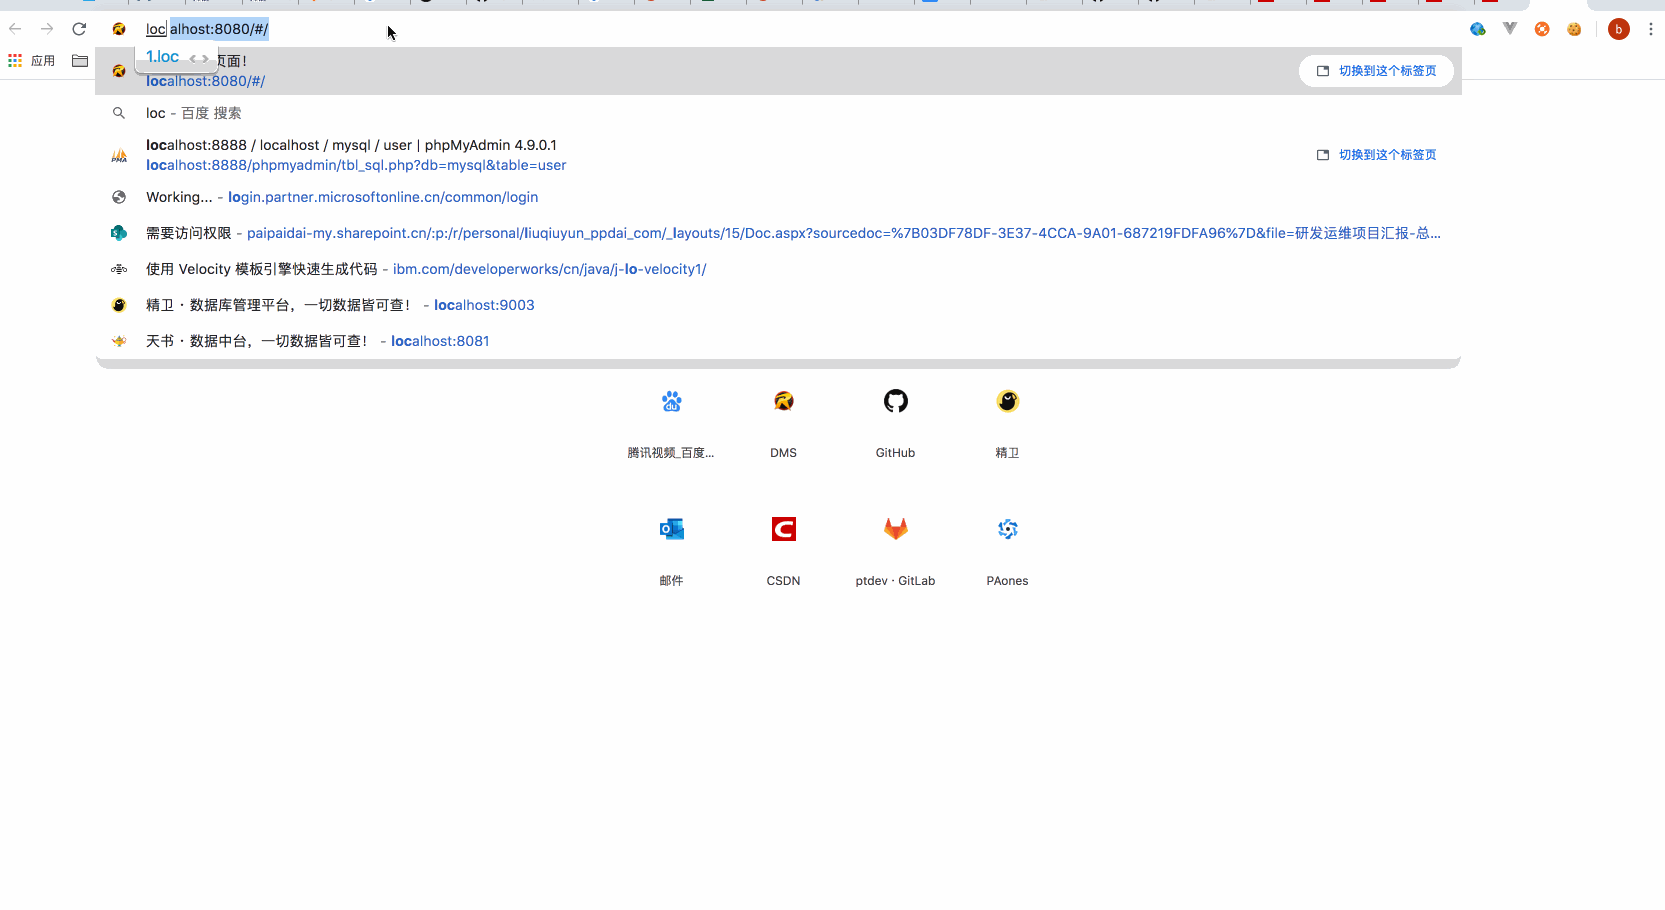
Task: Click the orange circle extension icon
Action: tap(1542, 29)
